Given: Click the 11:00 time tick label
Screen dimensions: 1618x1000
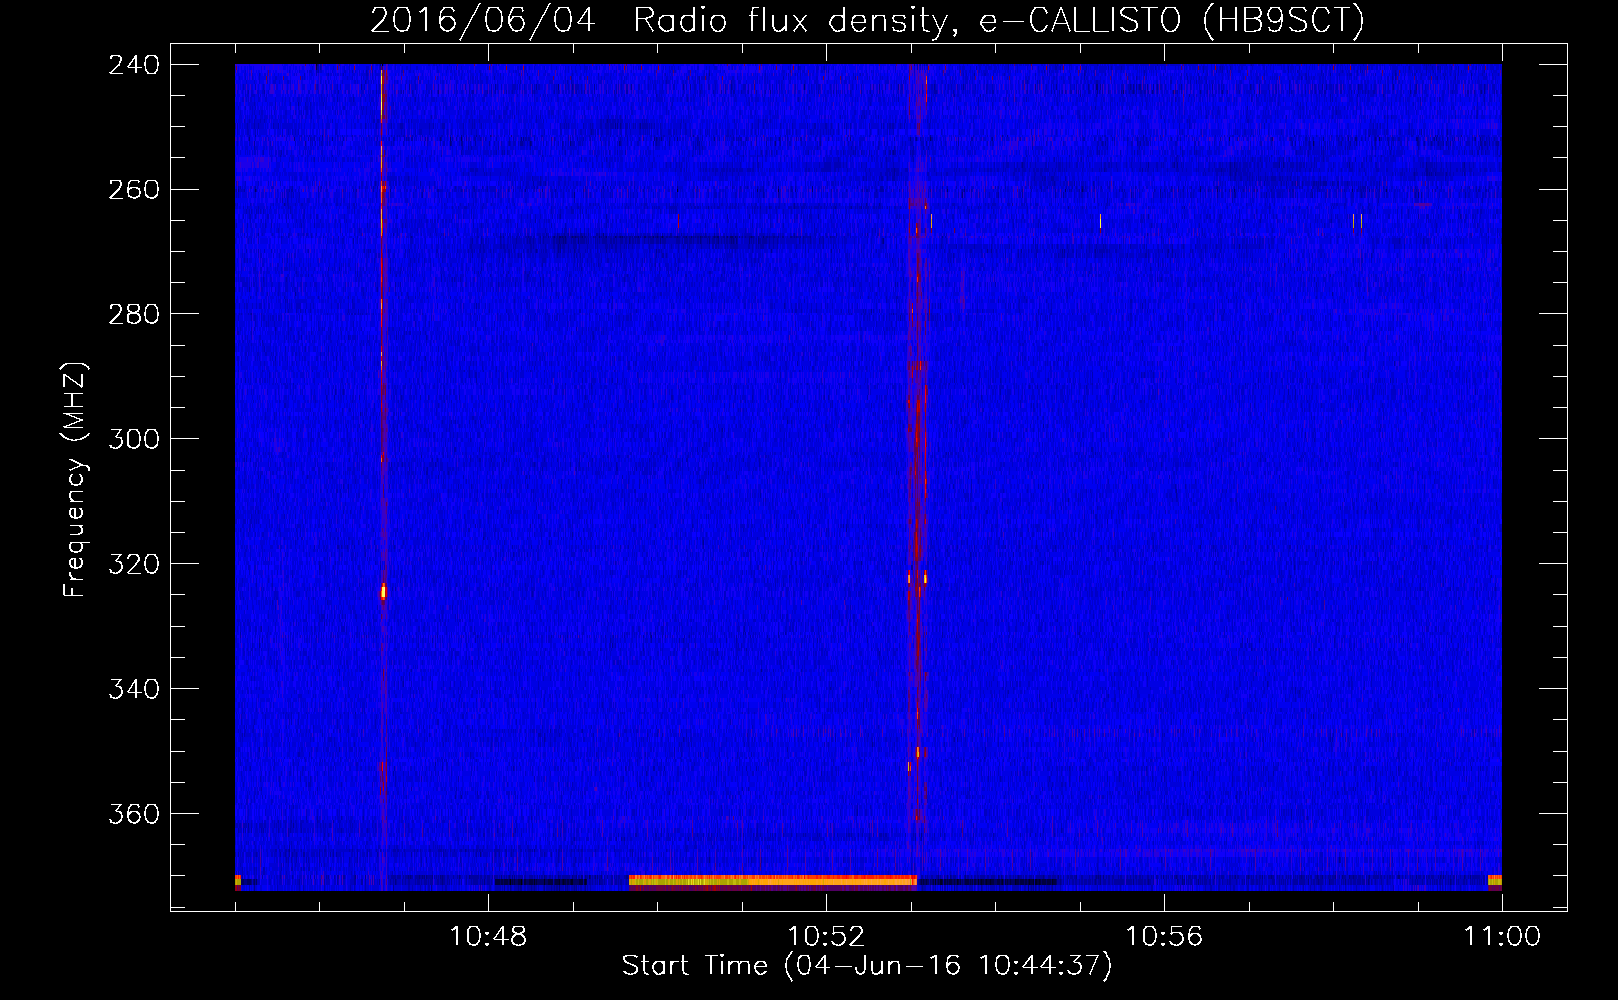Looking at the screenshot, I should [1502, 937].
